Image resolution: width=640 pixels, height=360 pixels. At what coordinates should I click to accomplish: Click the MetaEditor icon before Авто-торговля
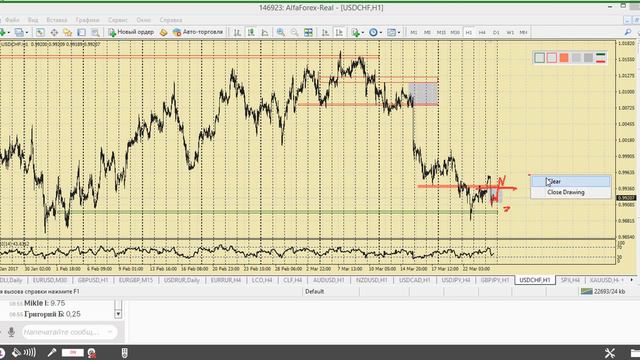(163, 32)
